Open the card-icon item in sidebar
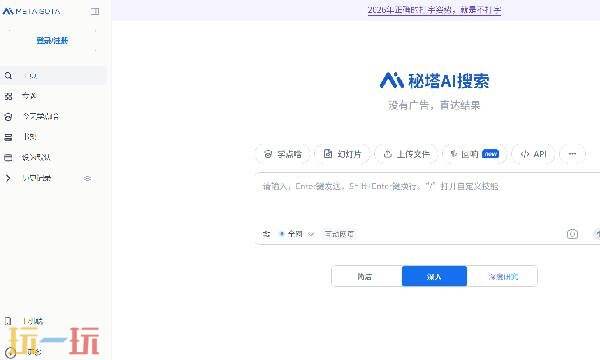Viewport: 600px width, 360px height. [x=53, y=157]
